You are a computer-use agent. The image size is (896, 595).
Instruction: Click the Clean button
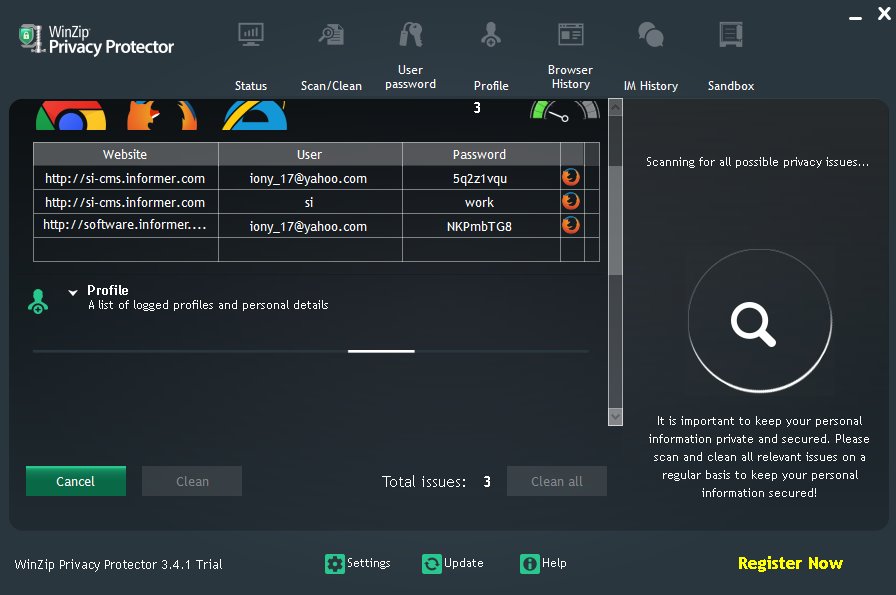192,481
